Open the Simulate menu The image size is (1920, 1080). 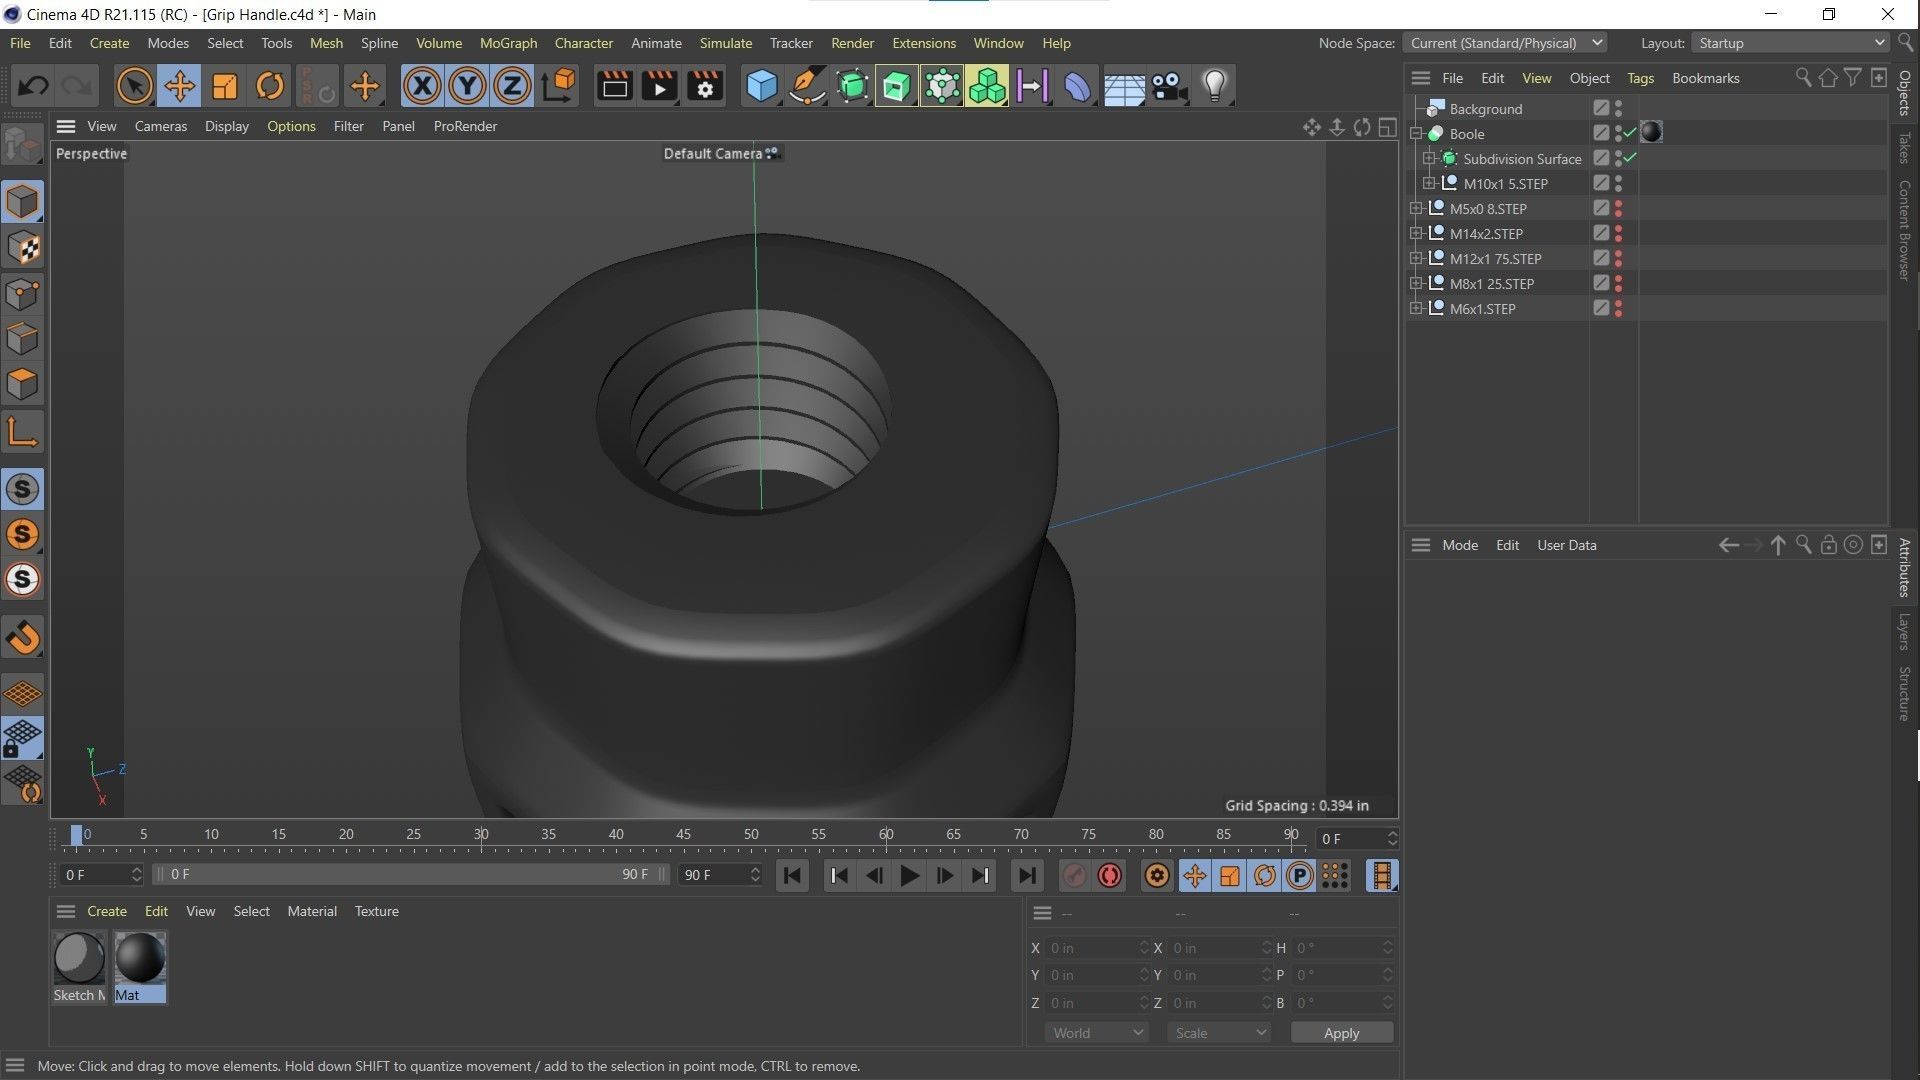point(725,43)
